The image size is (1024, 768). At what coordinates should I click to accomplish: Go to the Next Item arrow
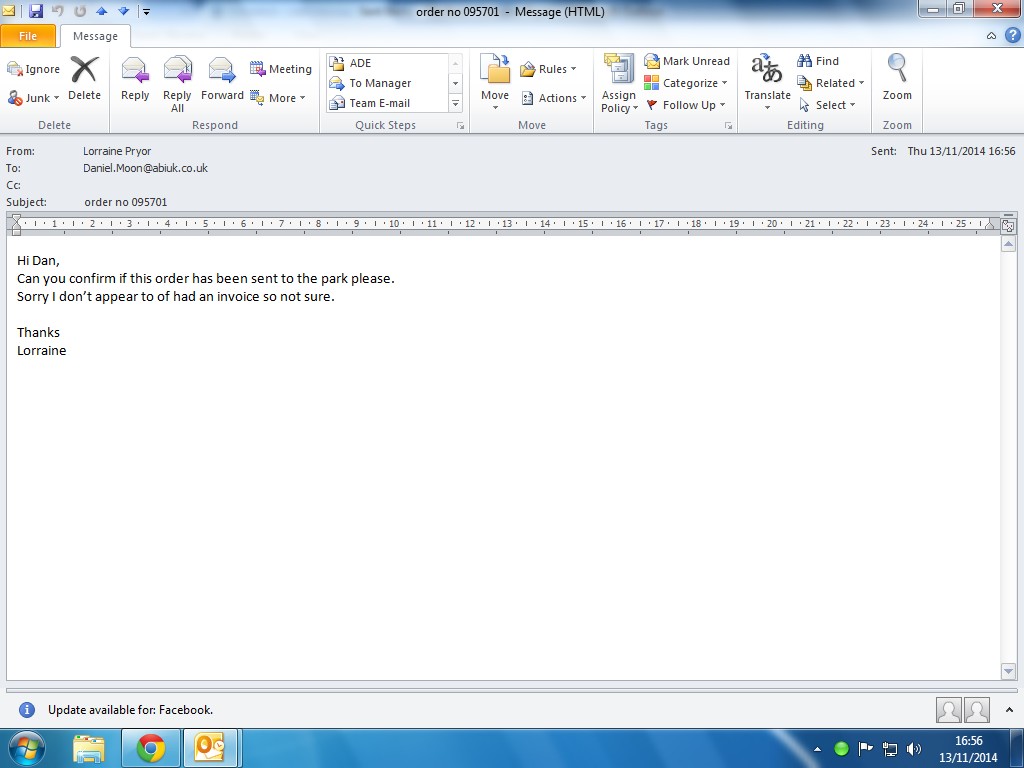(123, 11)
